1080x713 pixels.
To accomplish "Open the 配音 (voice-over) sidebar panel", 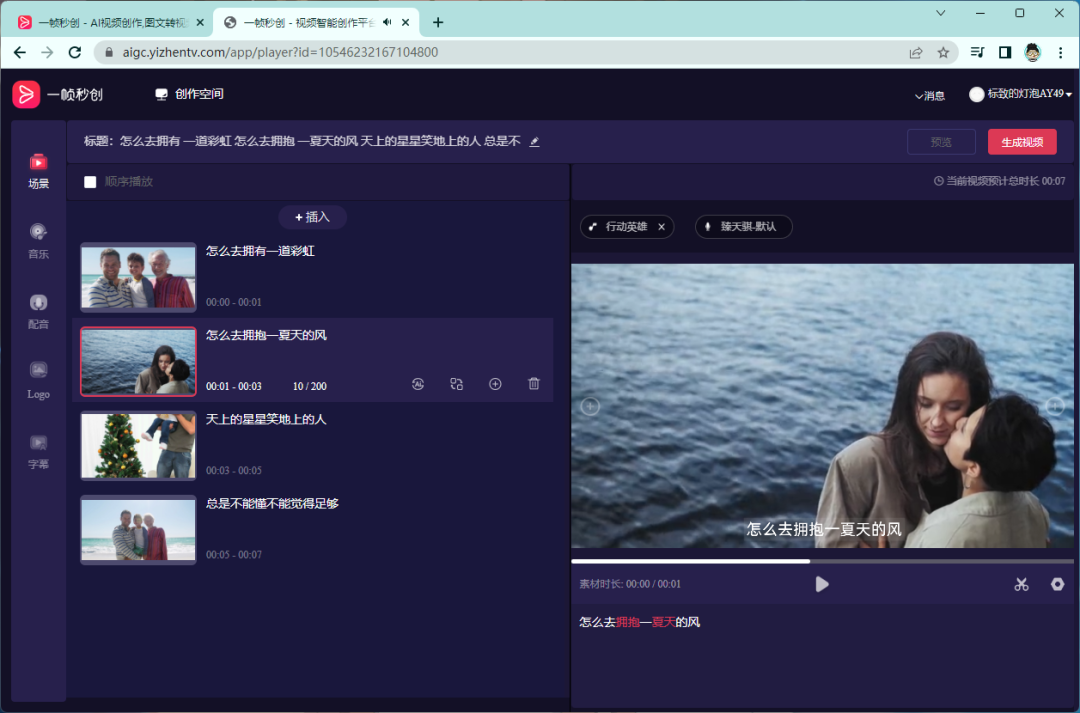I will (38, 310).
